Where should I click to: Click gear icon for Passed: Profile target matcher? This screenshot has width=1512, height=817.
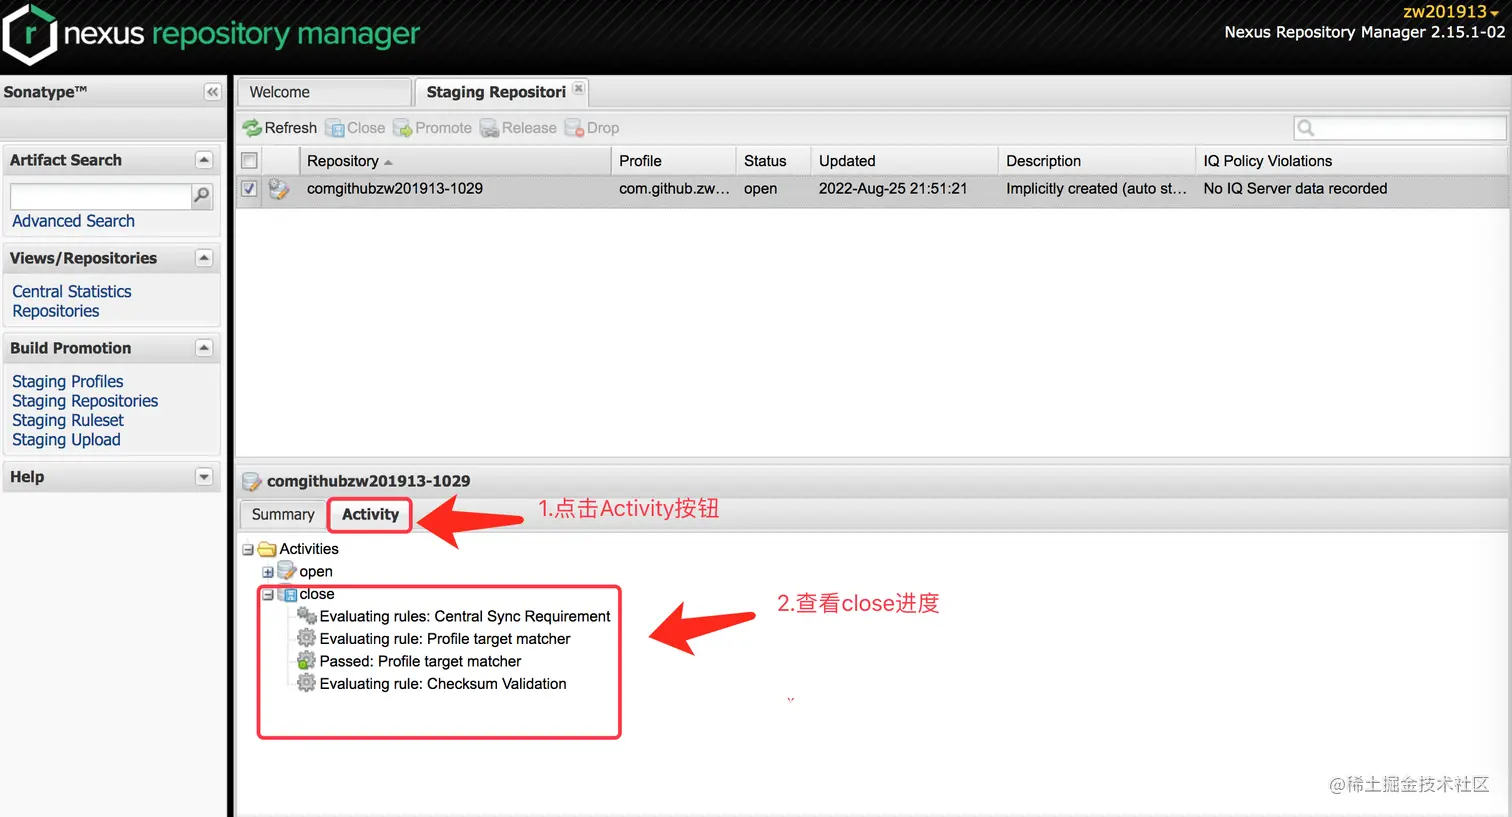(x=307, y=661)
